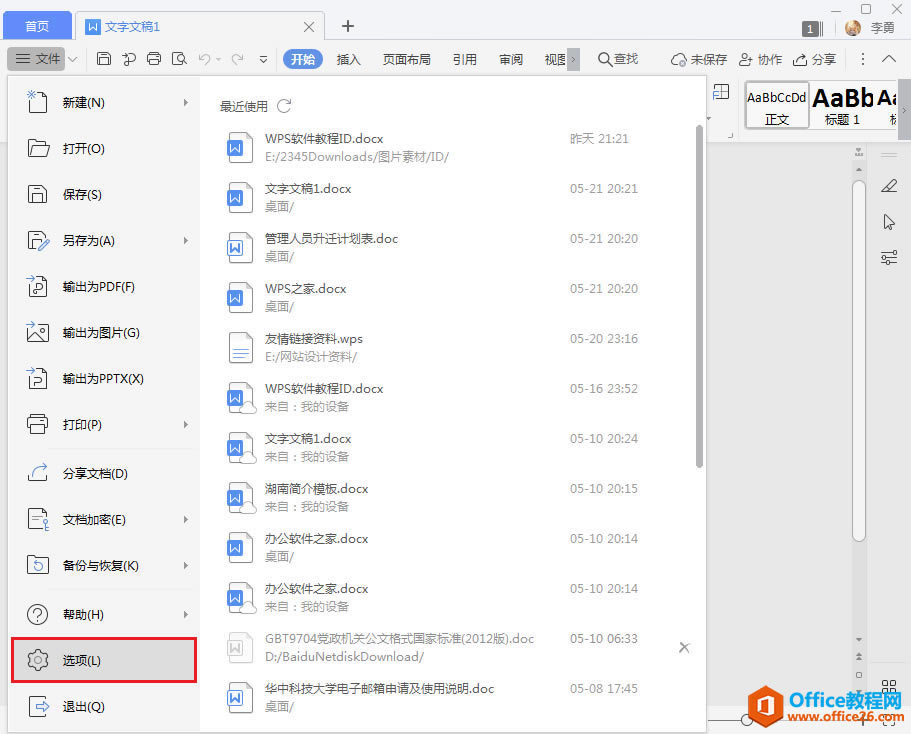The height and width of the screenshot is (734, 911).
Task: Expand the 备份与恢复(K) submenu arrow
Action: pos(186,565)
